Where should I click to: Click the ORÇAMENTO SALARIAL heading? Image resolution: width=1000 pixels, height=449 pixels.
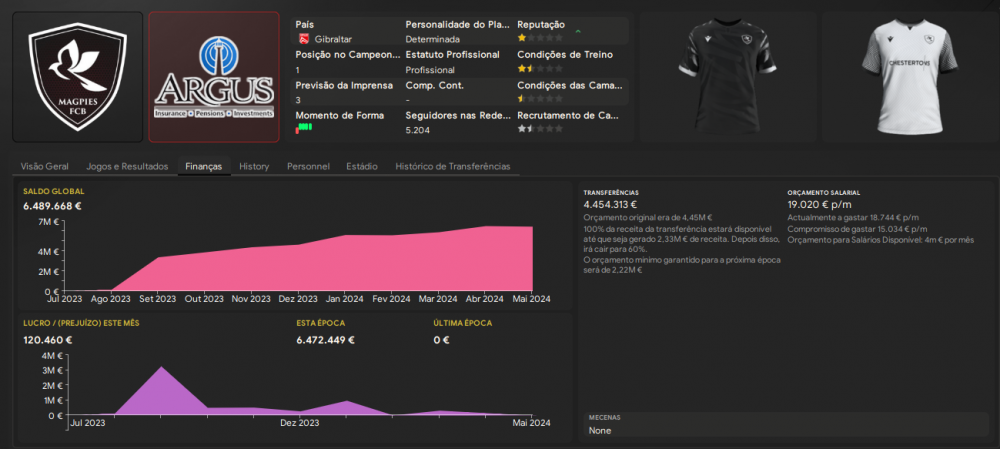coord(823,193)
